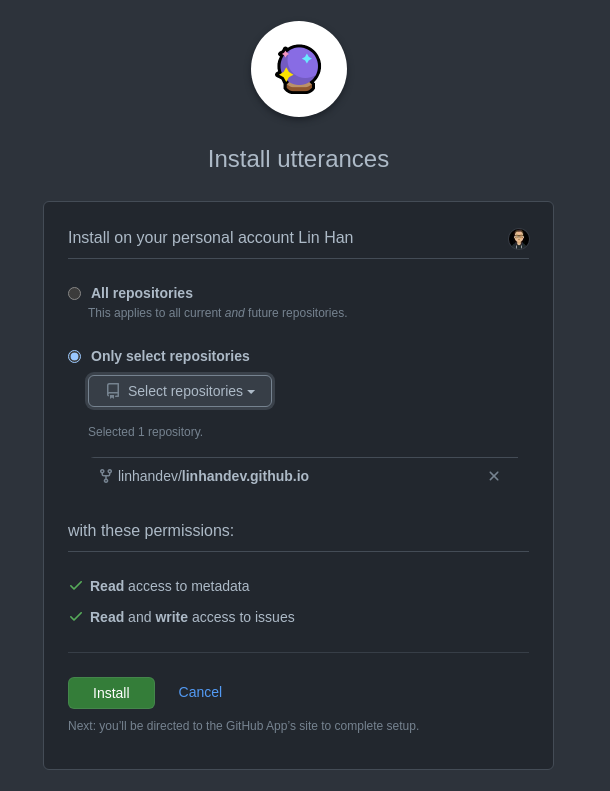Click the linhandev/linhandev.github.io repository name
This screenshot has width=610, height=791.
pos(213,476)
